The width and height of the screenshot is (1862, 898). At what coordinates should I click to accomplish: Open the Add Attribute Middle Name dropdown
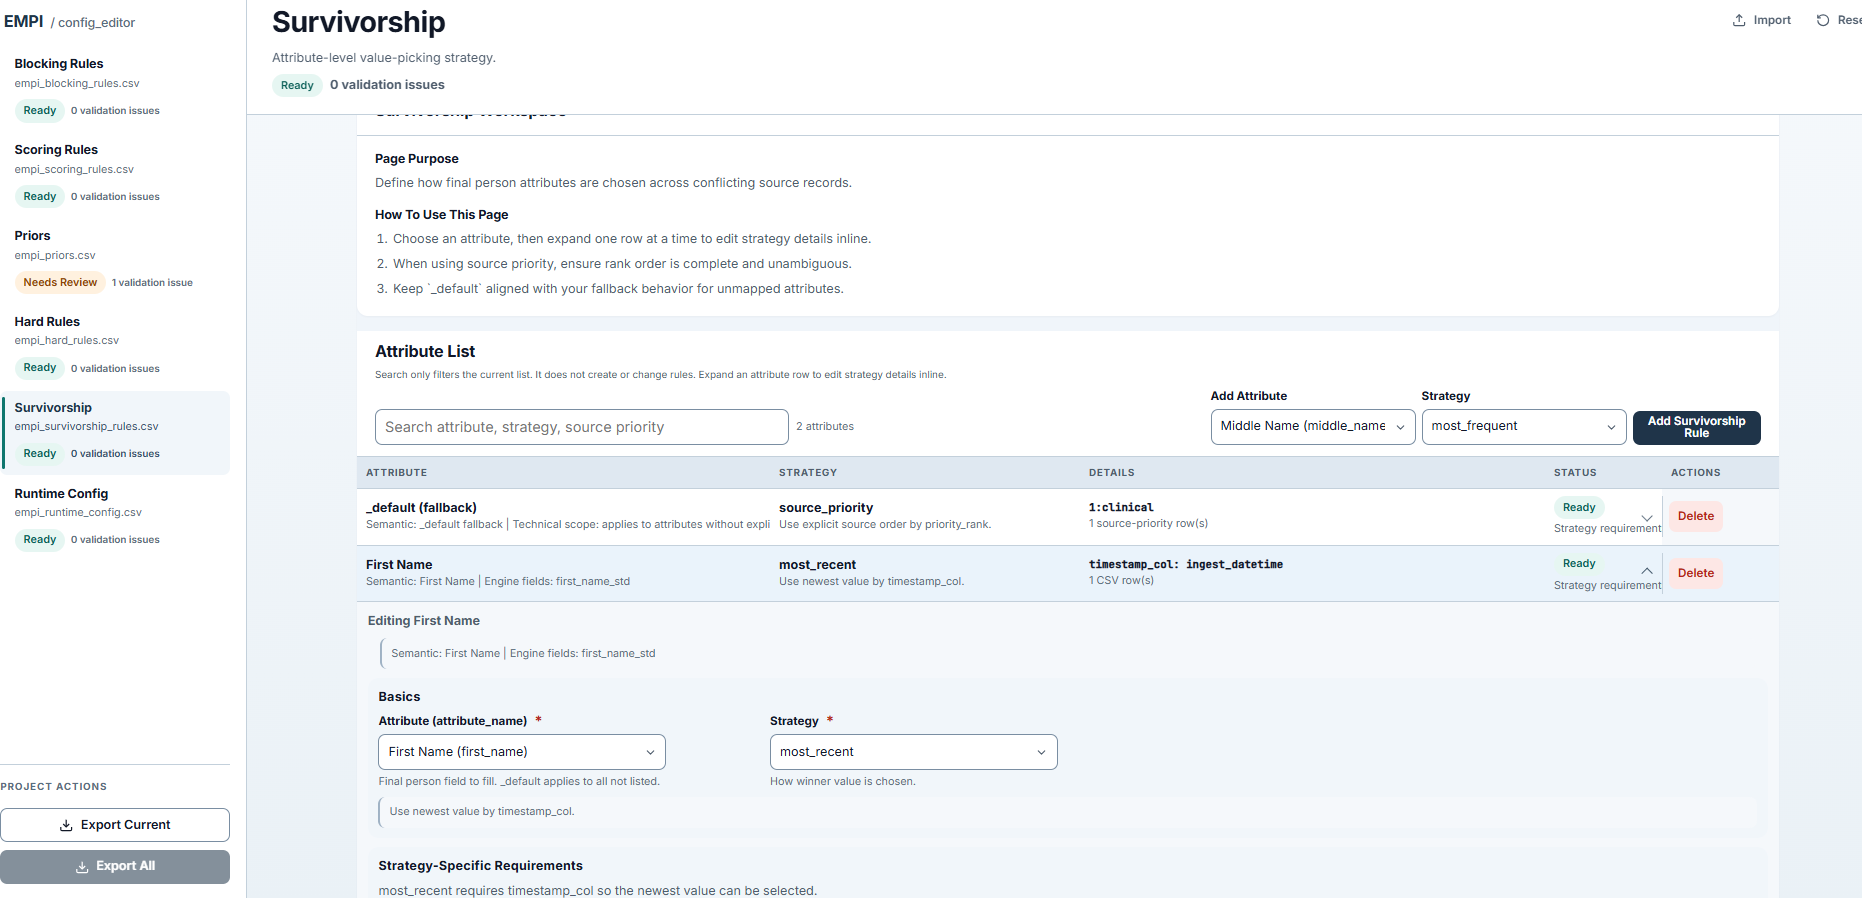tap(1313, 427)
